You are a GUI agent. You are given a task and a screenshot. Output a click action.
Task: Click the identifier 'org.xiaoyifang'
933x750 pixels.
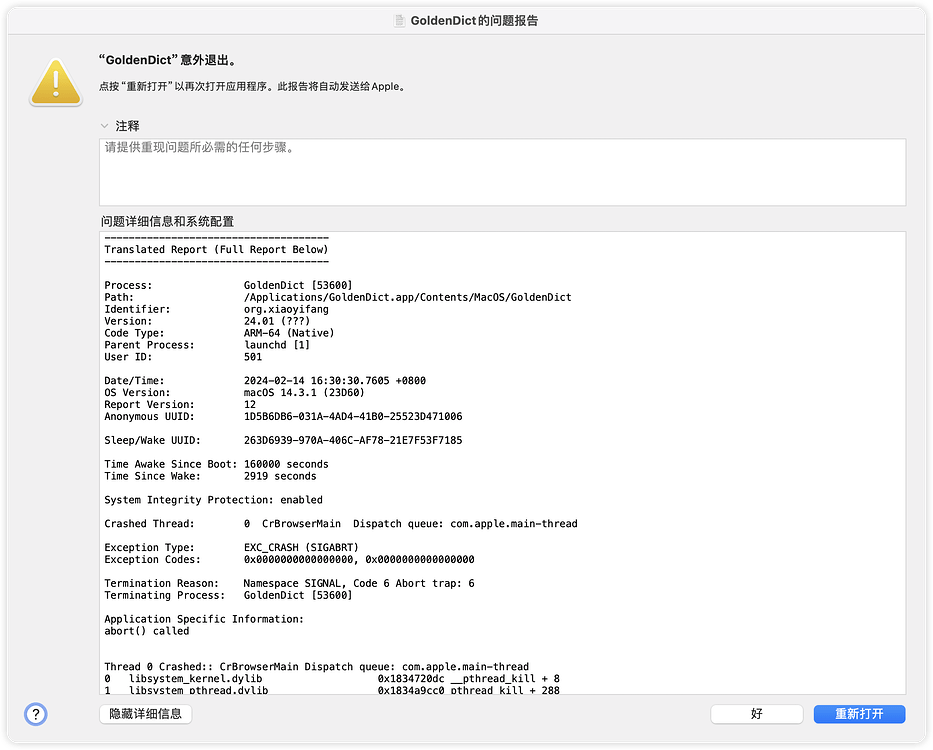286,309
